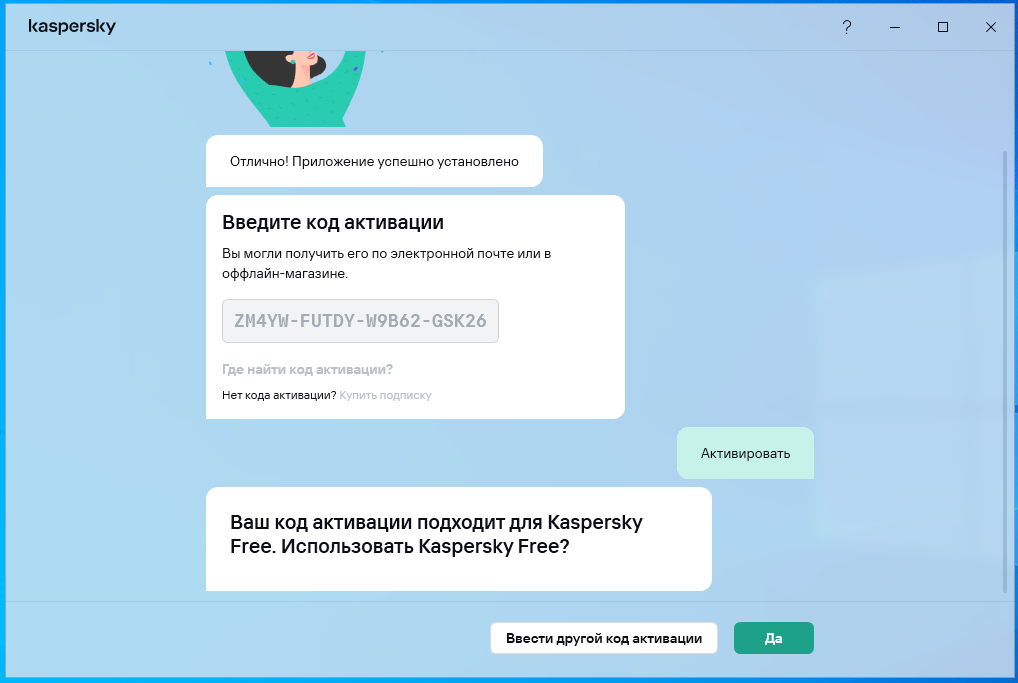Choose 'Ввести другой код активации' button
Screen dimensions: 1018x683
tap(604, 638)
